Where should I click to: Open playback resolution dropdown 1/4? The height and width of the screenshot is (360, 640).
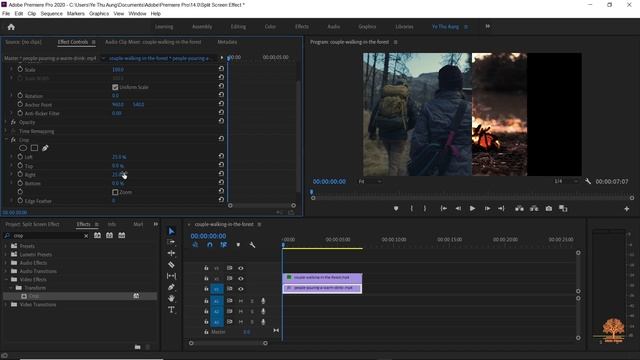566,181
